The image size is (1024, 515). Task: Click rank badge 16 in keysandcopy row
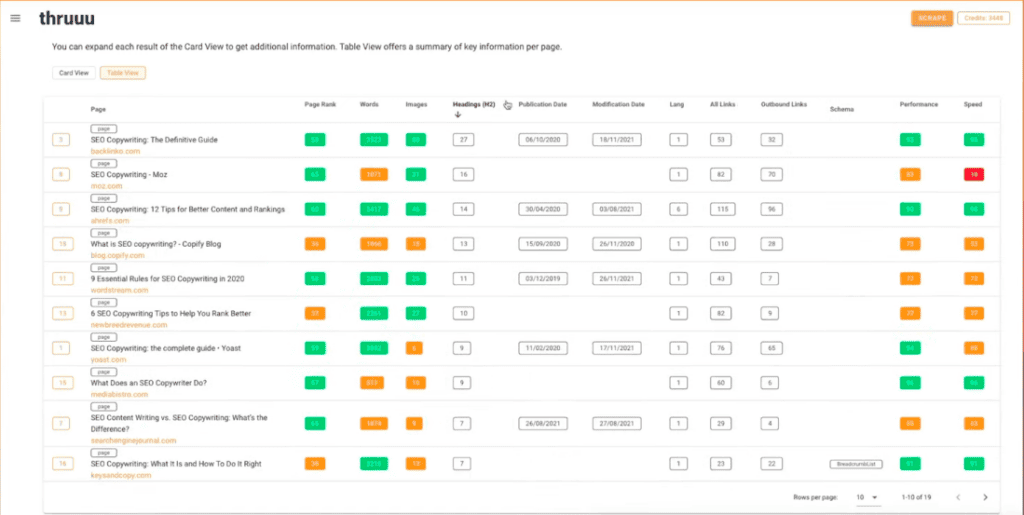pos(62,463)
